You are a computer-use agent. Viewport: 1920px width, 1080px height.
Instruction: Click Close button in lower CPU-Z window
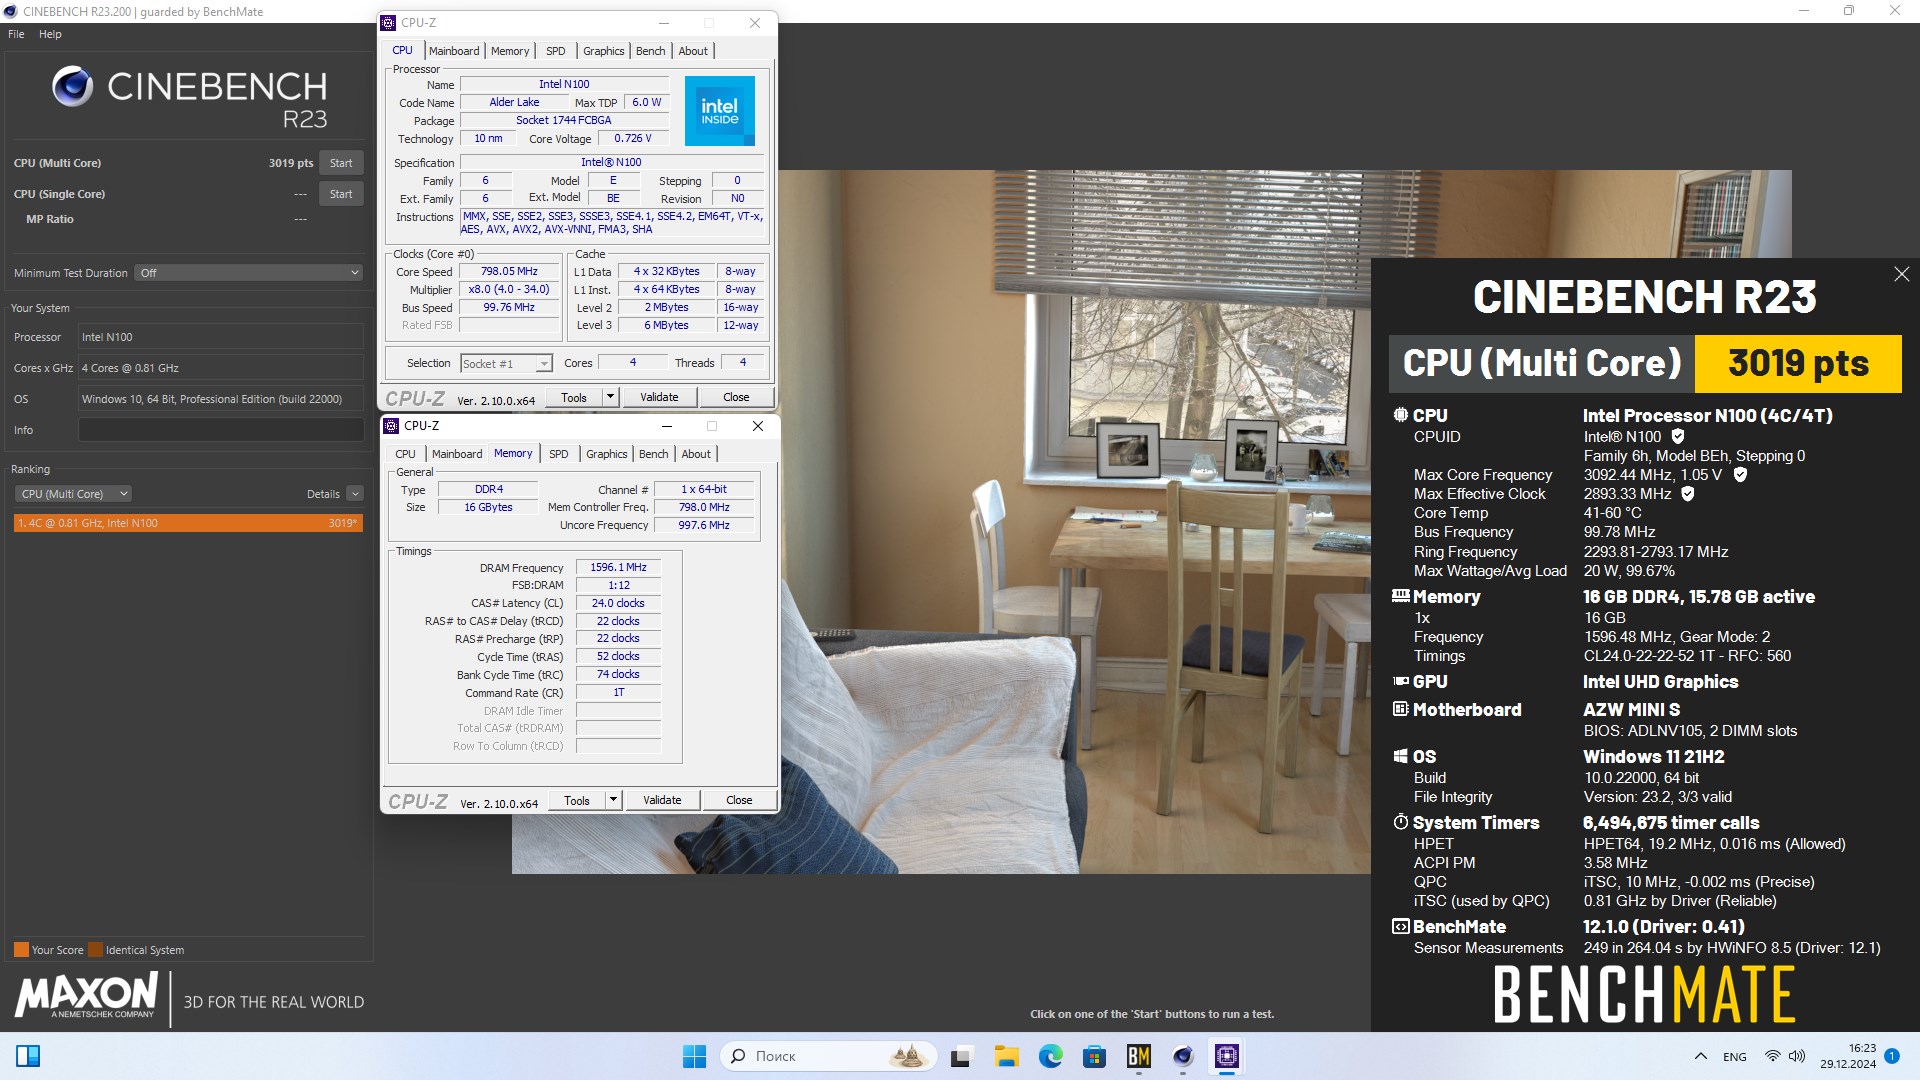tap(739, 800)
